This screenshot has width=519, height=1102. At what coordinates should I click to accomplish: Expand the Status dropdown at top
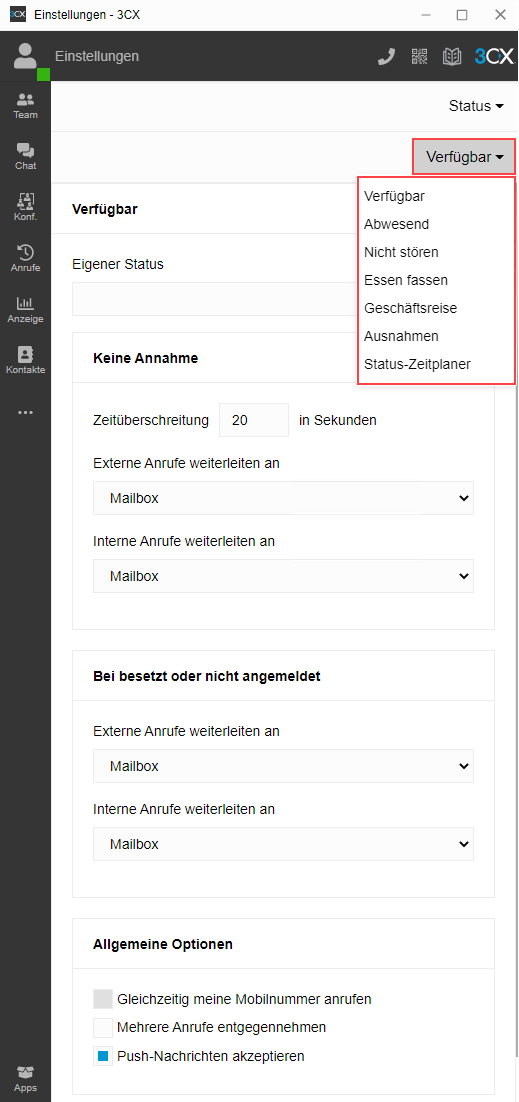476,106
